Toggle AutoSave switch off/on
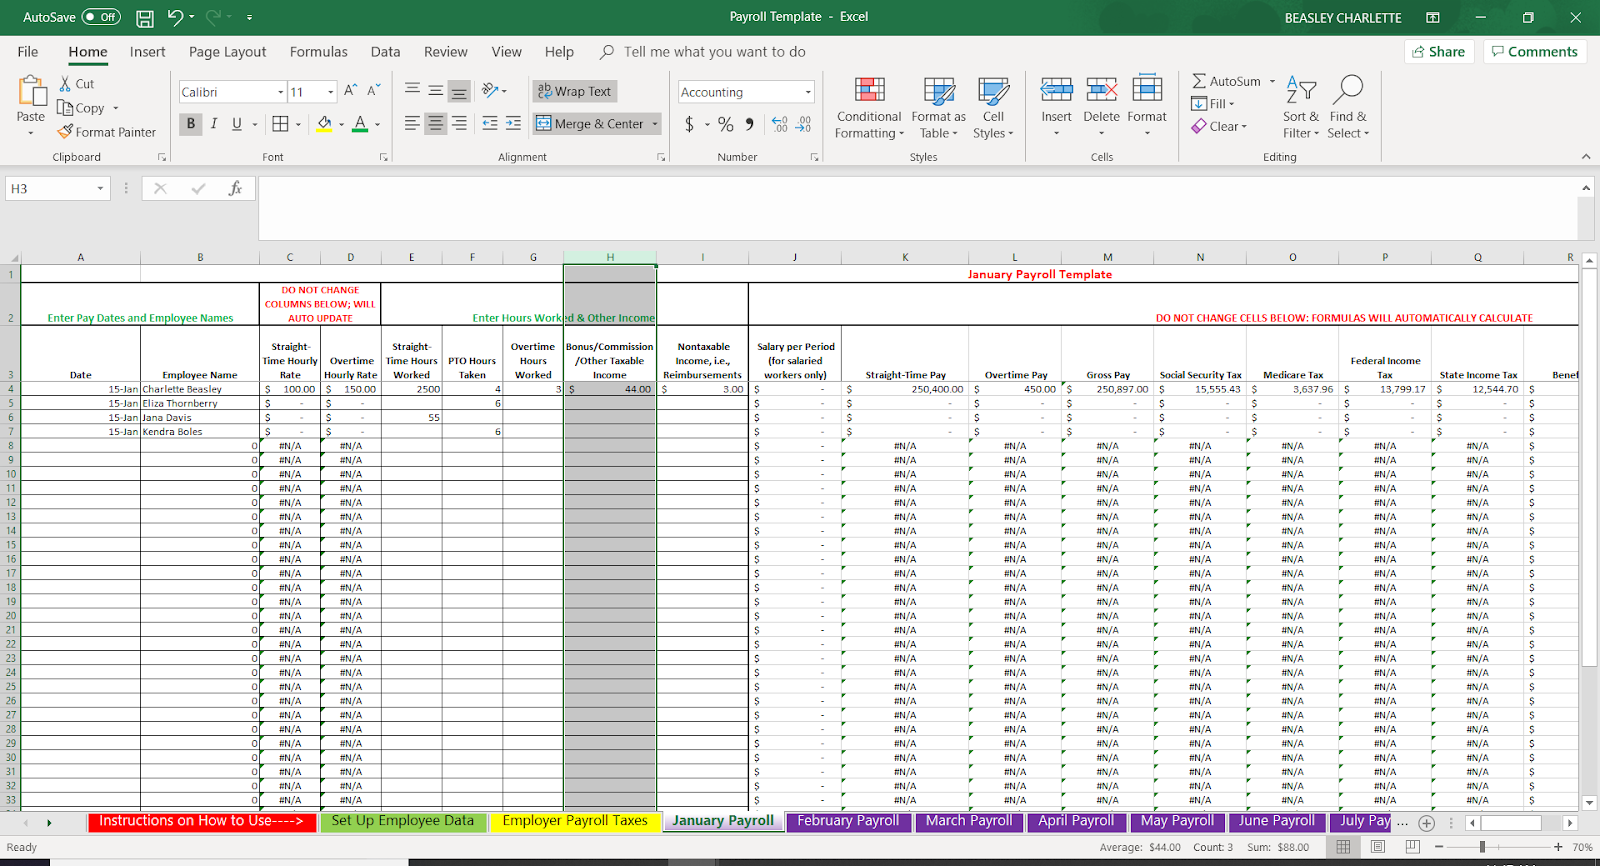The height and width of the screenshot is (866, 1600). pyautogui.click(x=101, y=17)
